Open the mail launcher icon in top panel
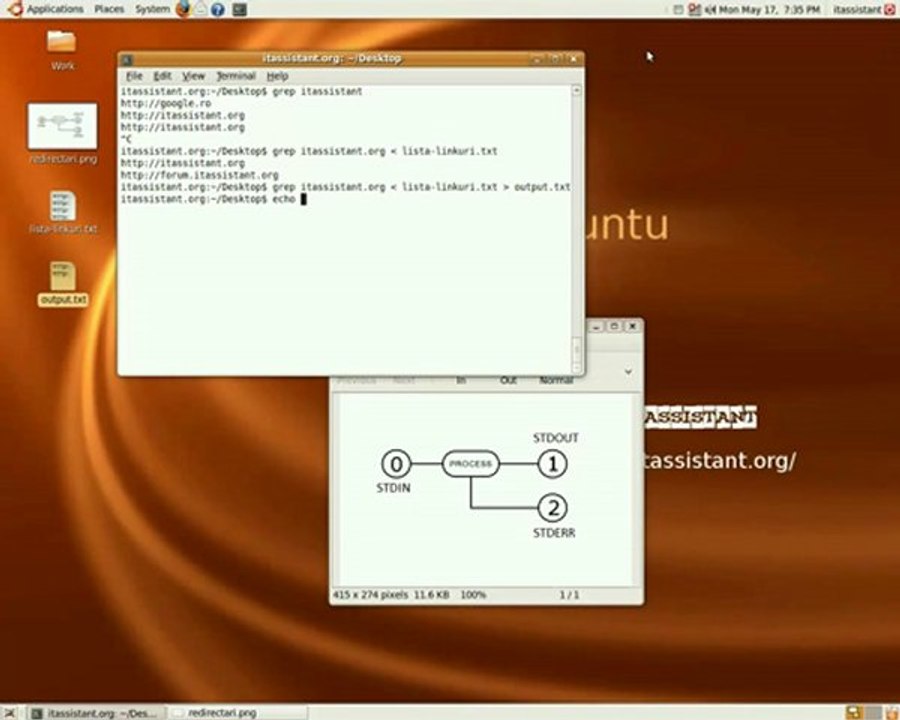The height and width of the screenshot is (720, 900). [x=200, y=9]
